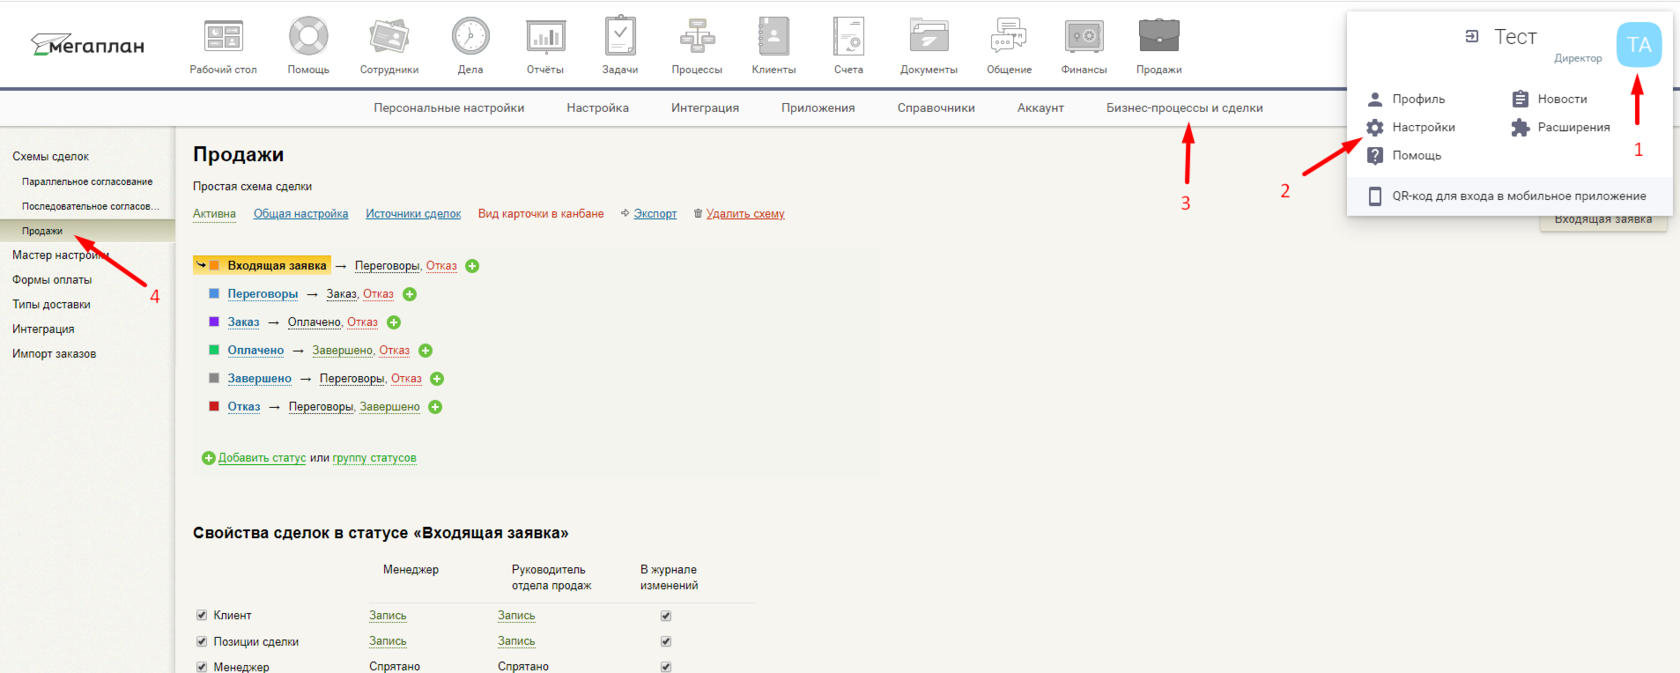Viewport: 1680px width, 673px height.
Task: Open the Активна status dropdown
Action: [214, 214]
